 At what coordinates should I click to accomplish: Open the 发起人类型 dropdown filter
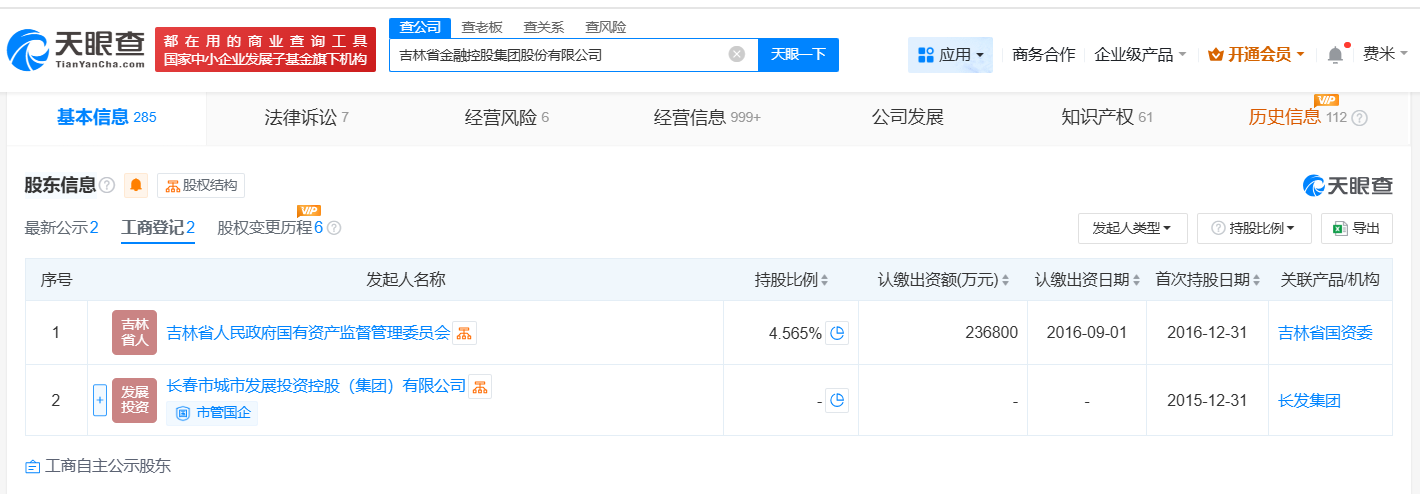(x=1132, y=228)
